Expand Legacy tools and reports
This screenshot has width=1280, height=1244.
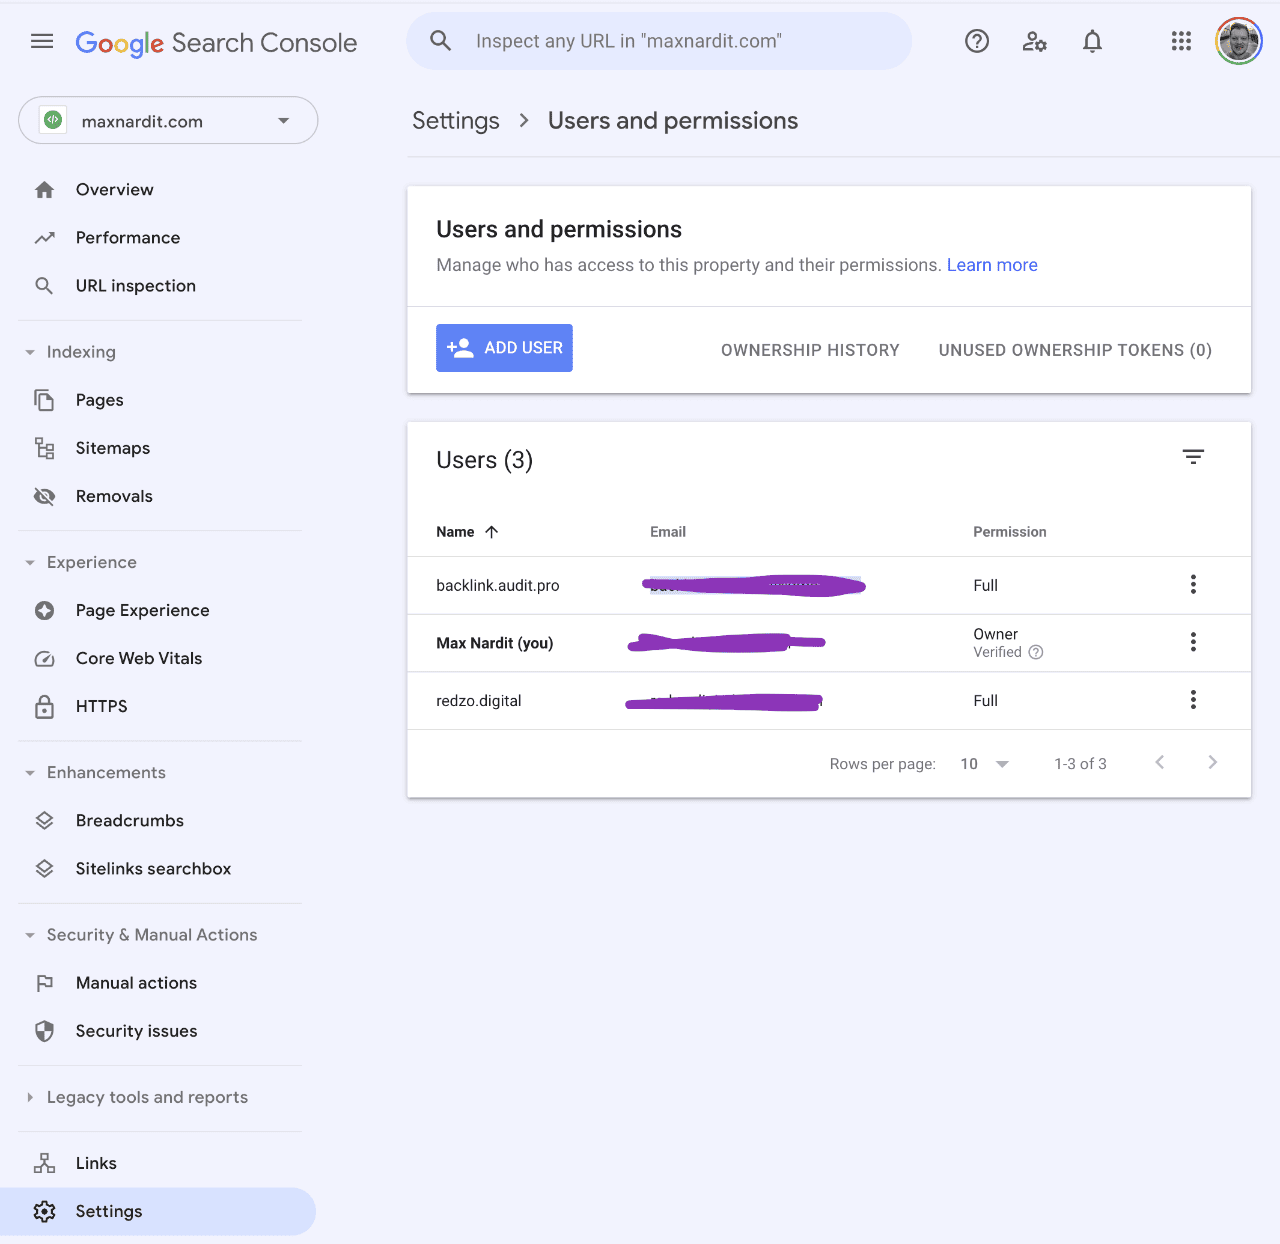pos(30,1097)
